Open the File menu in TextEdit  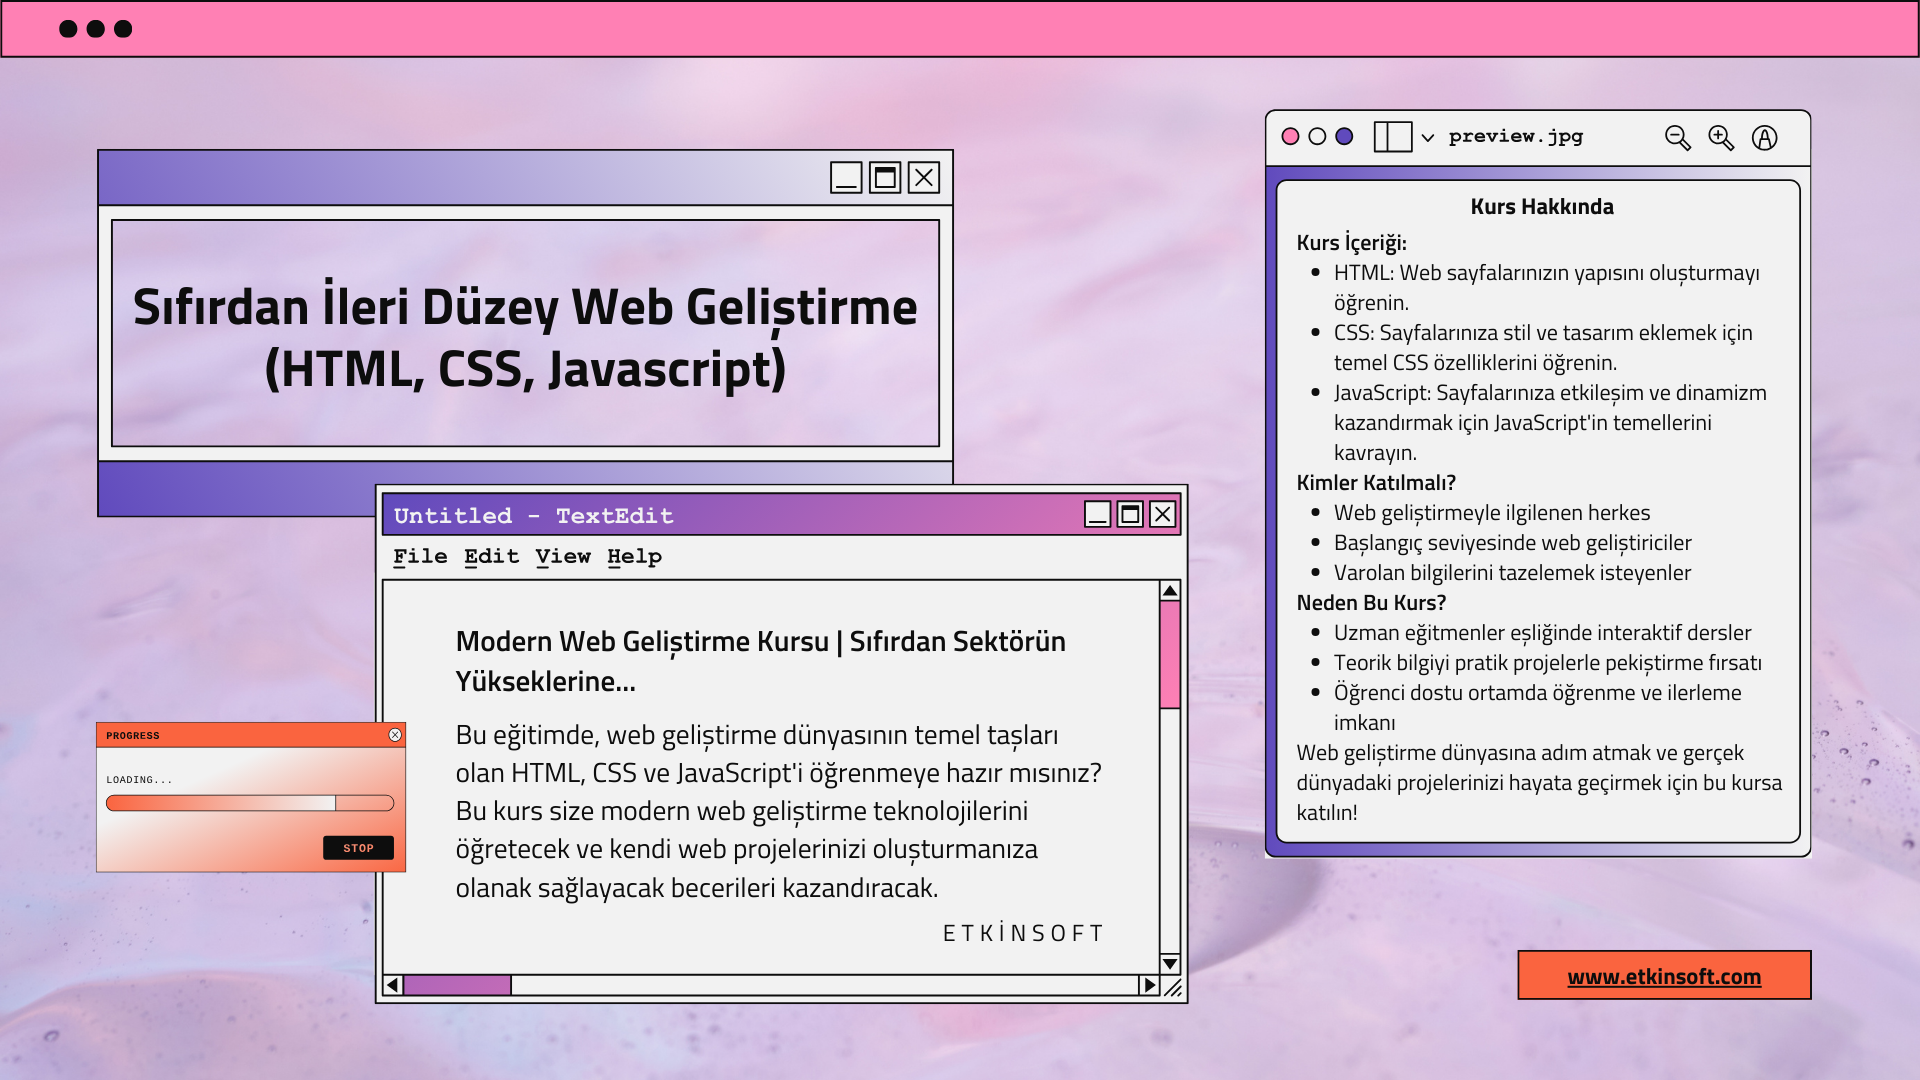coord(420,557)
